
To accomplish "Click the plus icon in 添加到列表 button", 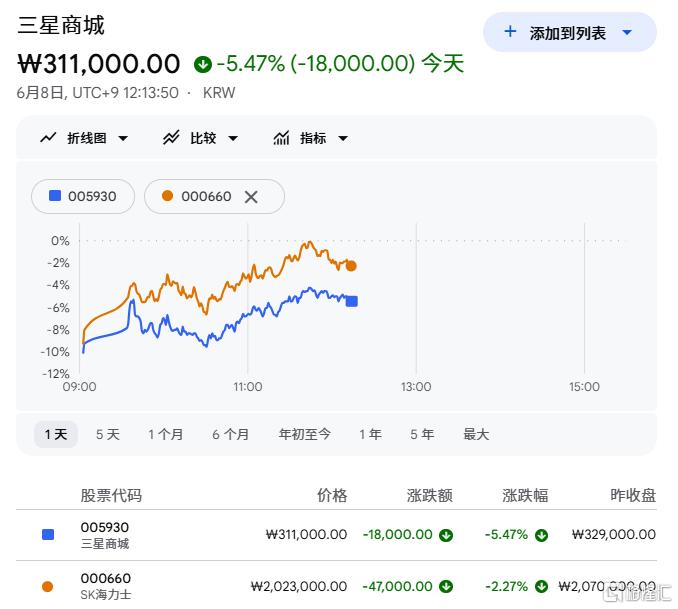I will (x=510, y=32).
